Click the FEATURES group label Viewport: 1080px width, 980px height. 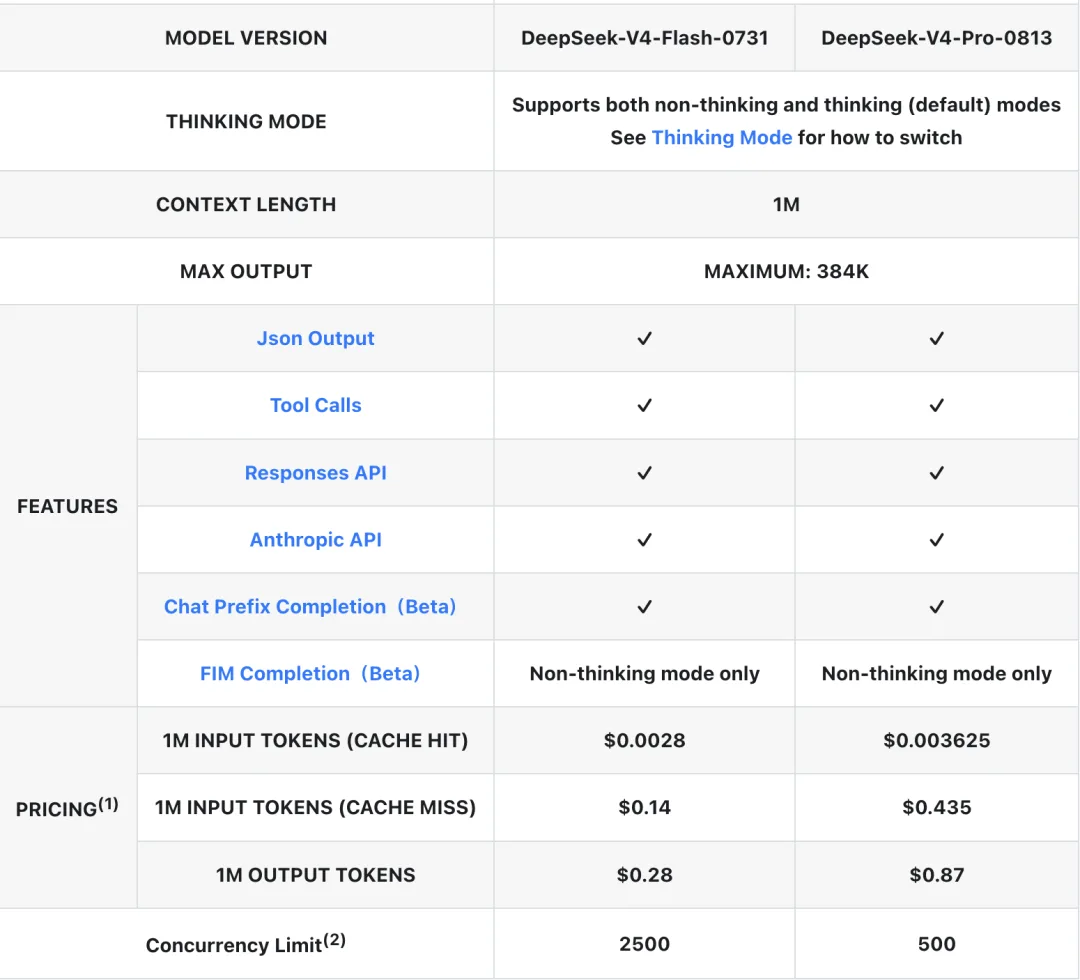tap(68, 506)
